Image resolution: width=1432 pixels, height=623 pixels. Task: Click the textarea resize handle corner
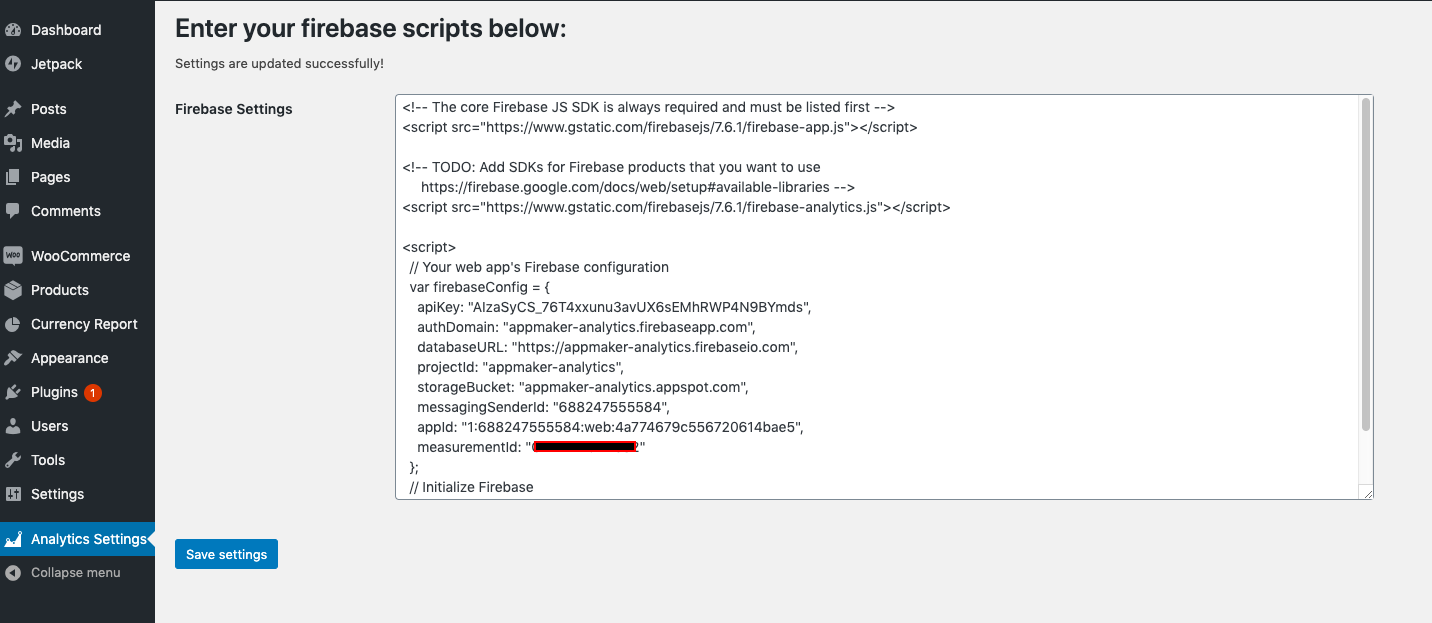point(1367,493)
